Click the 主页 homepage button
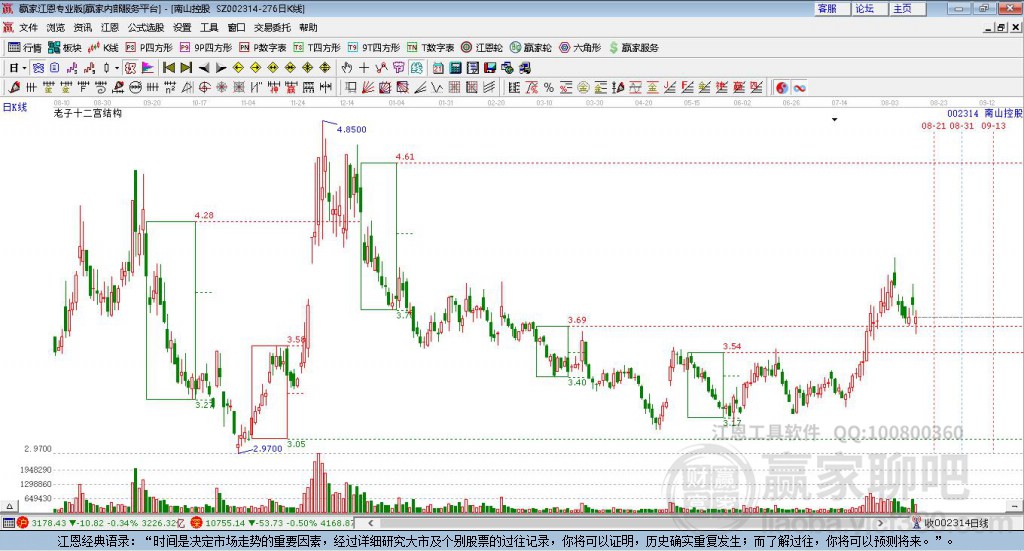 [908, 8]
